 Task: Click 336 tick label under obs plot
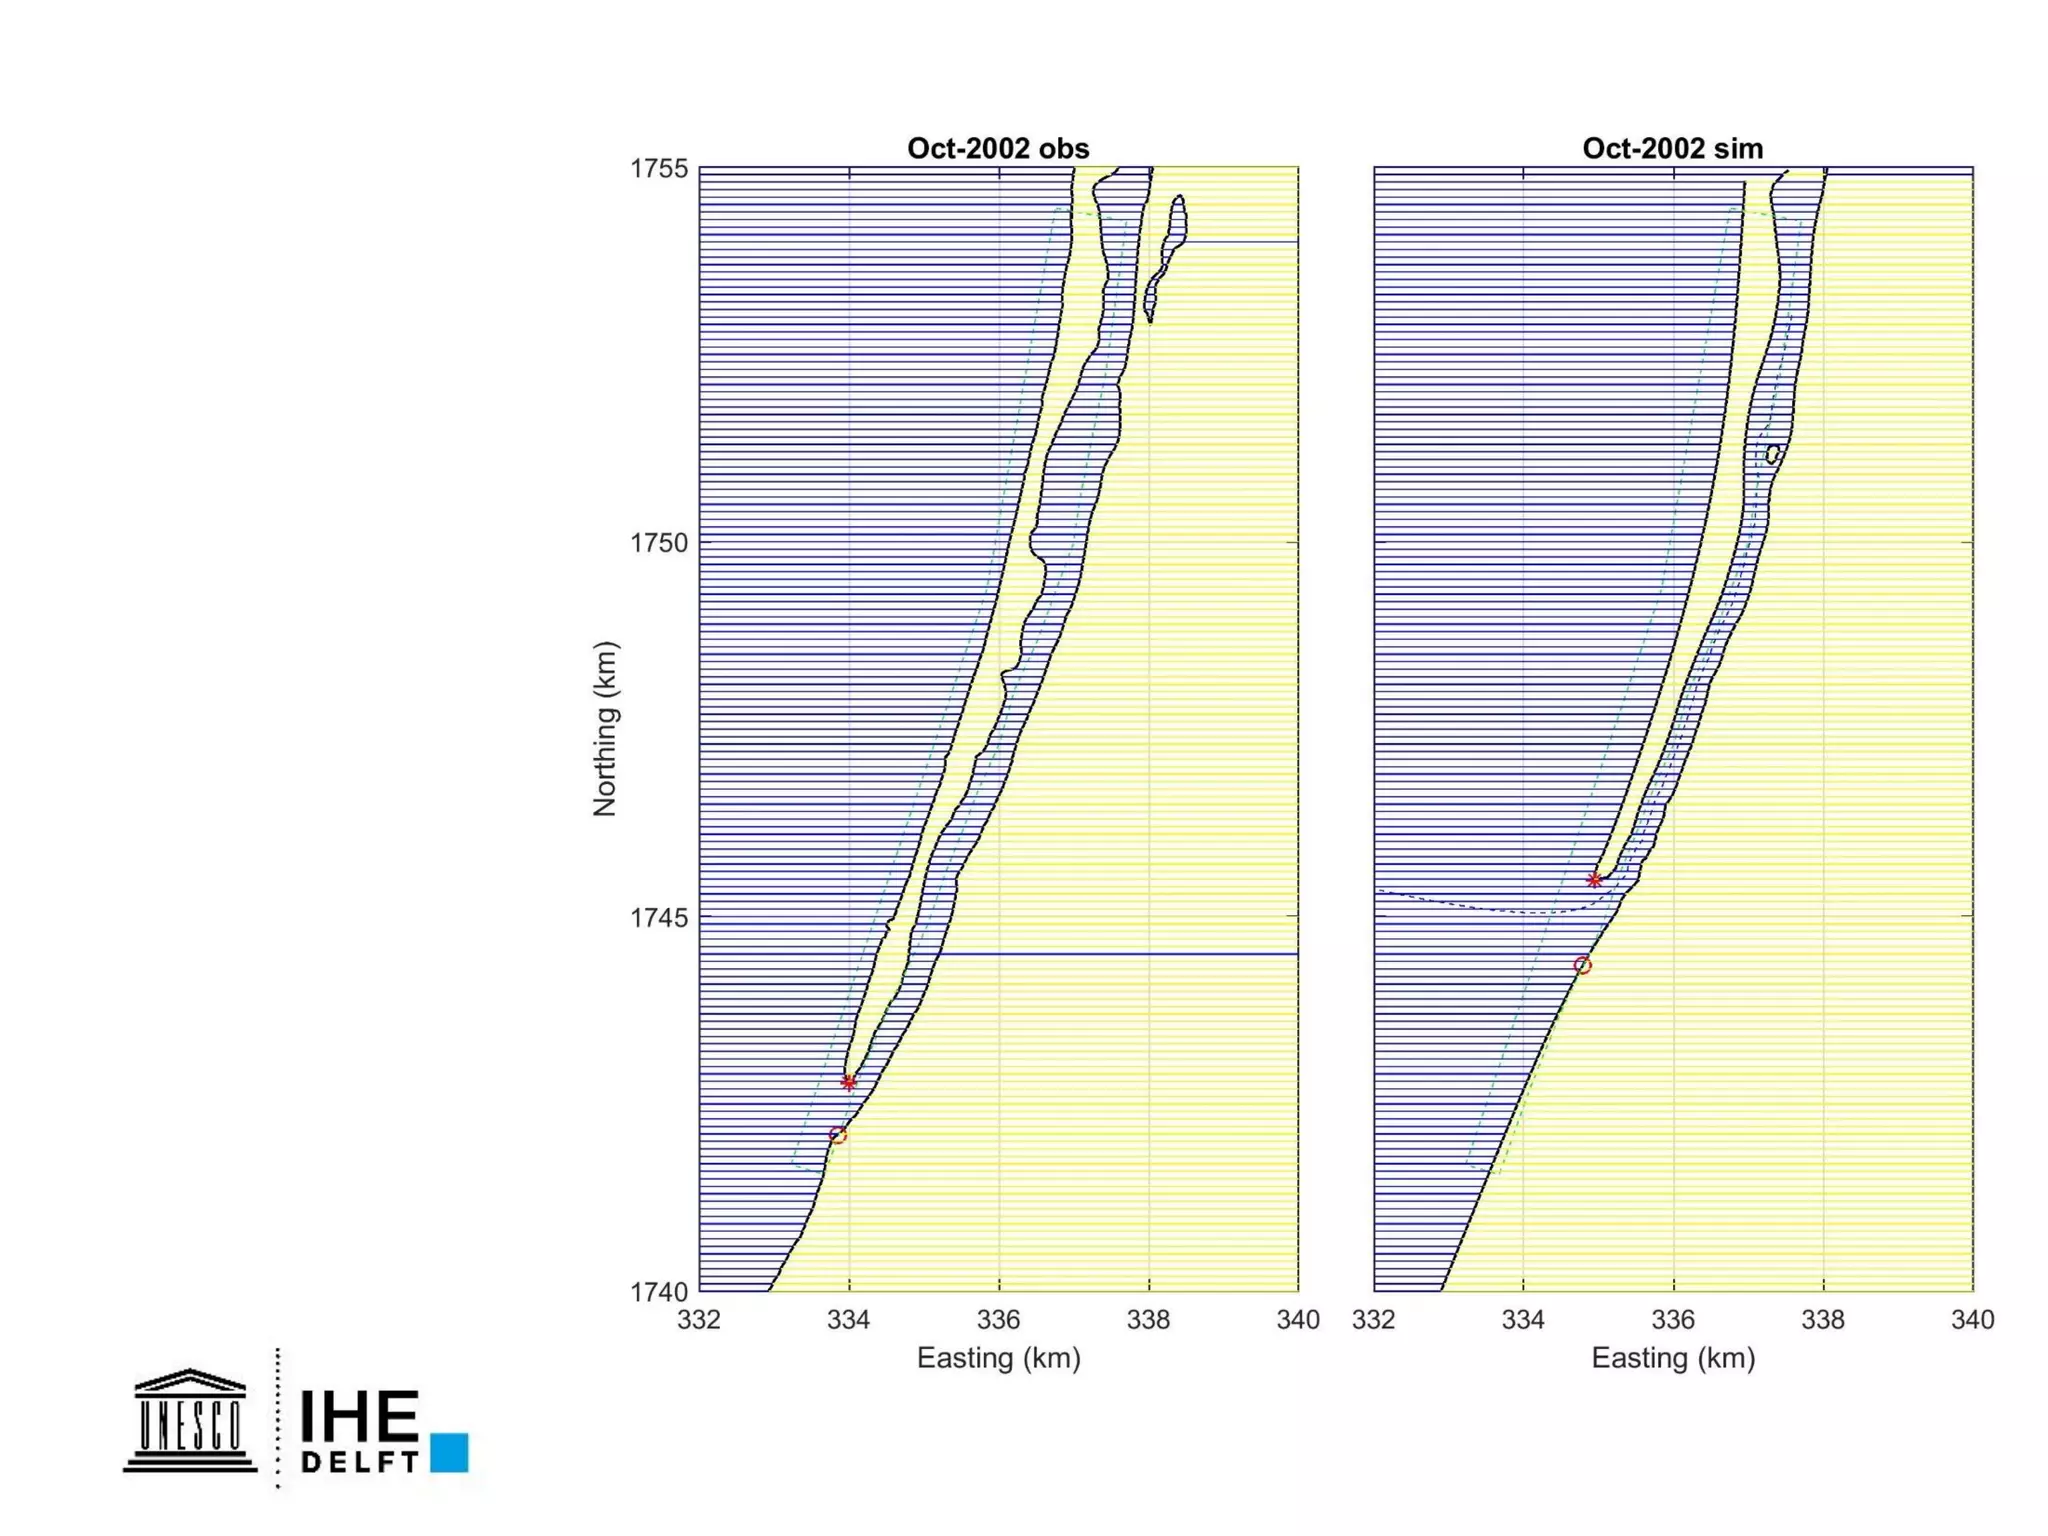998,1320
